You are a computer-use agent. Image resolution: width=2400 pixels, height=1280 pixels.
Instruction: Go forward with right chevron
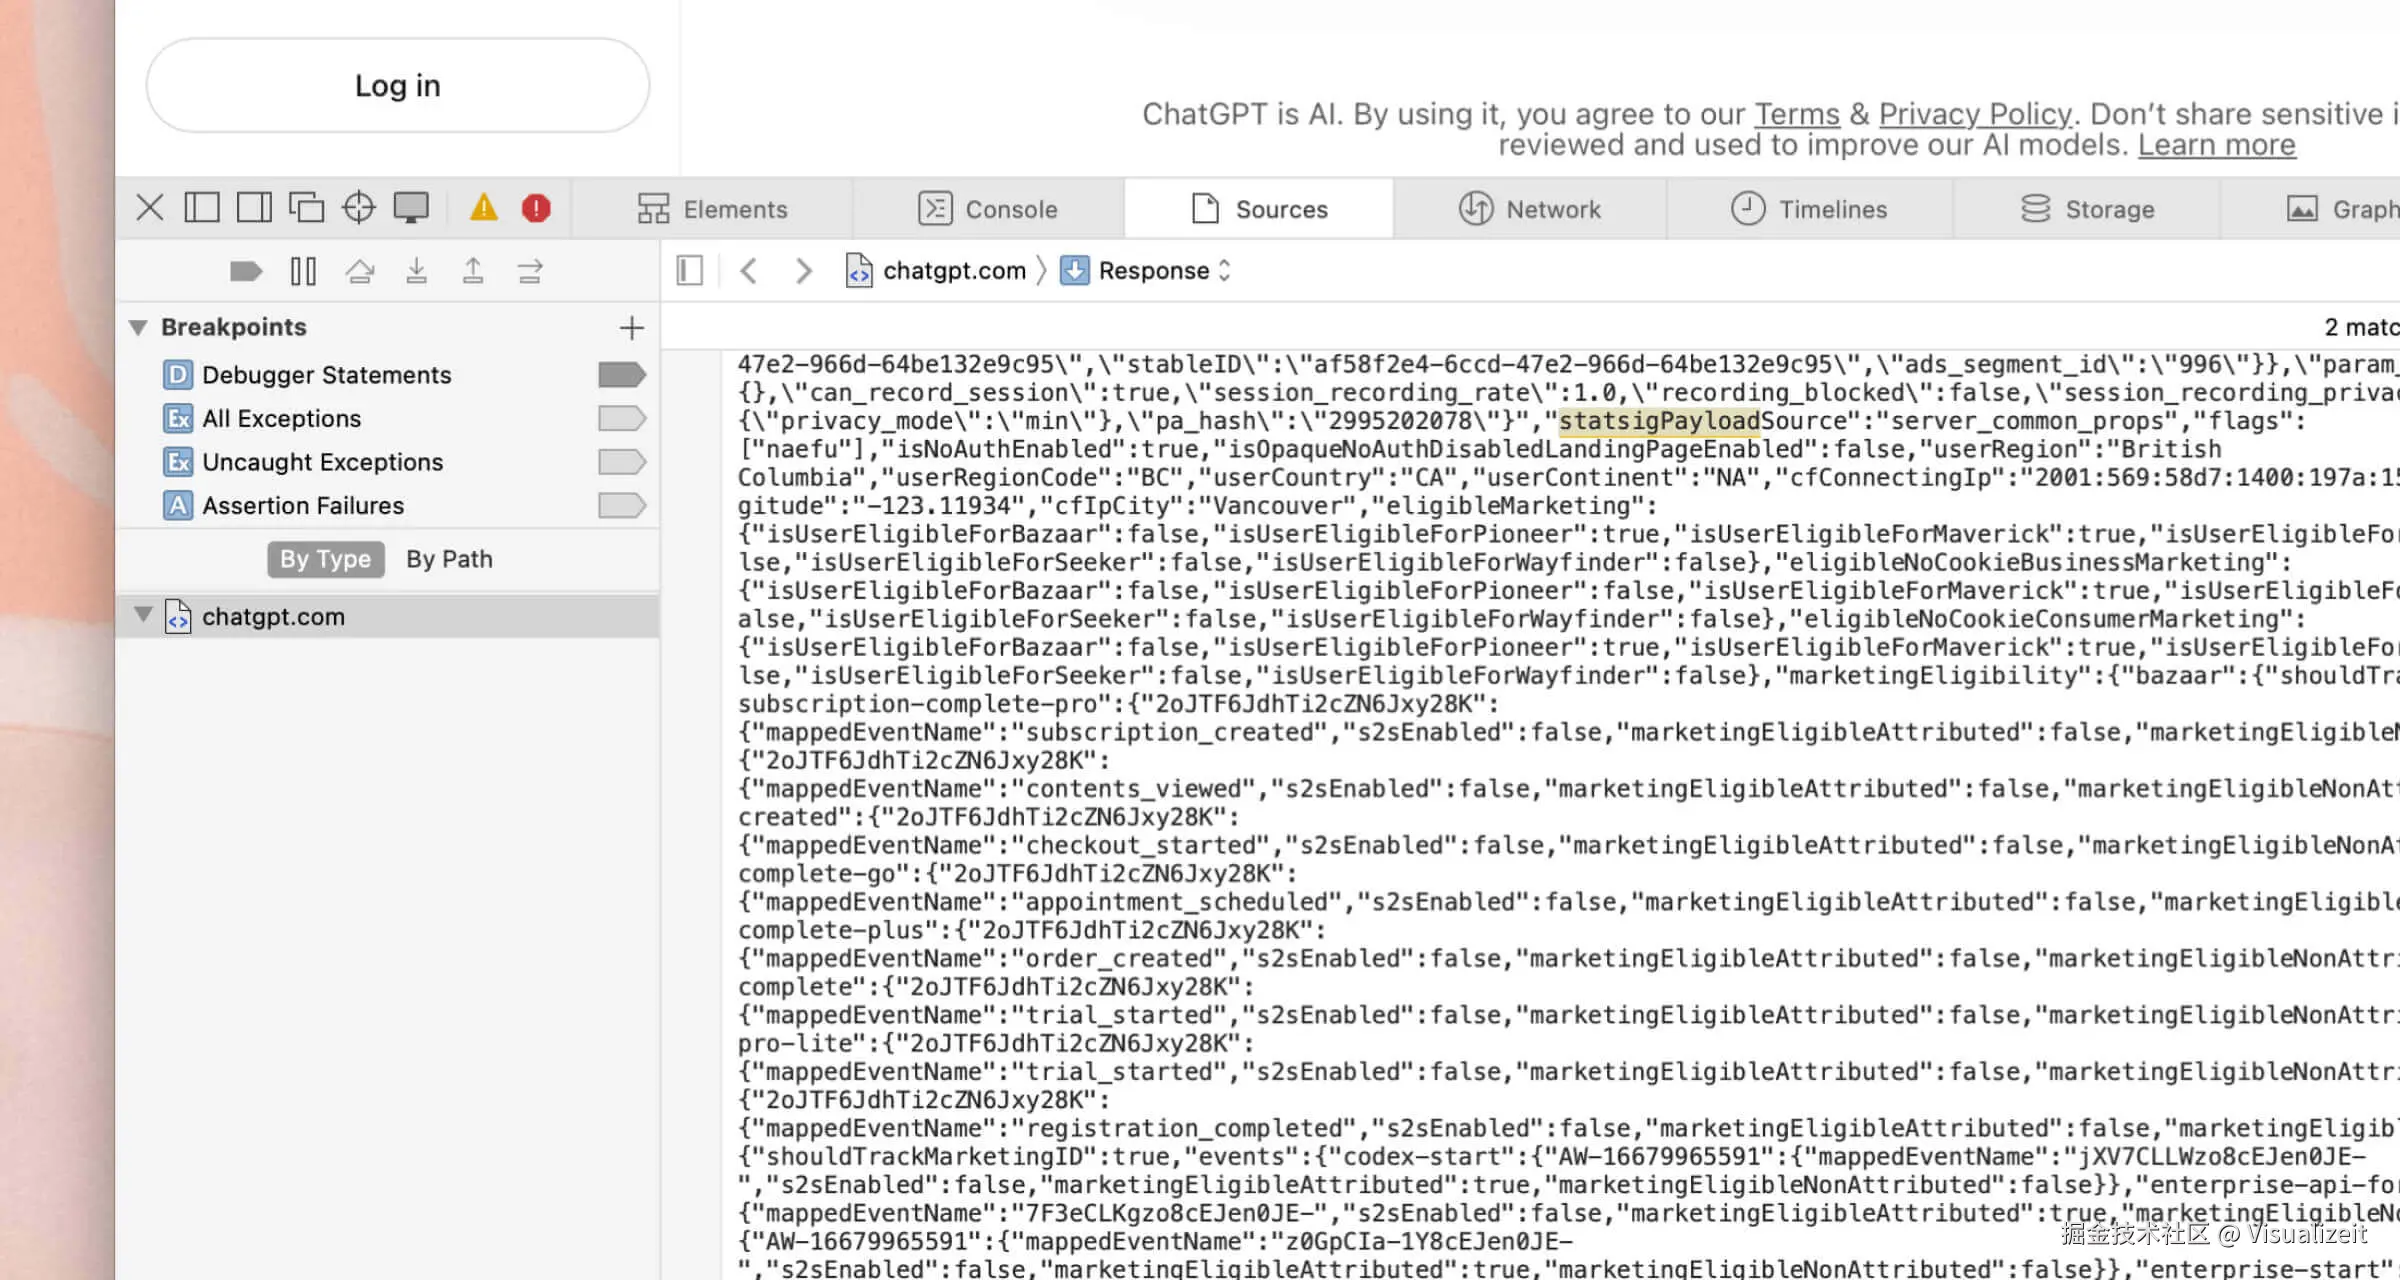click(803, 271)
